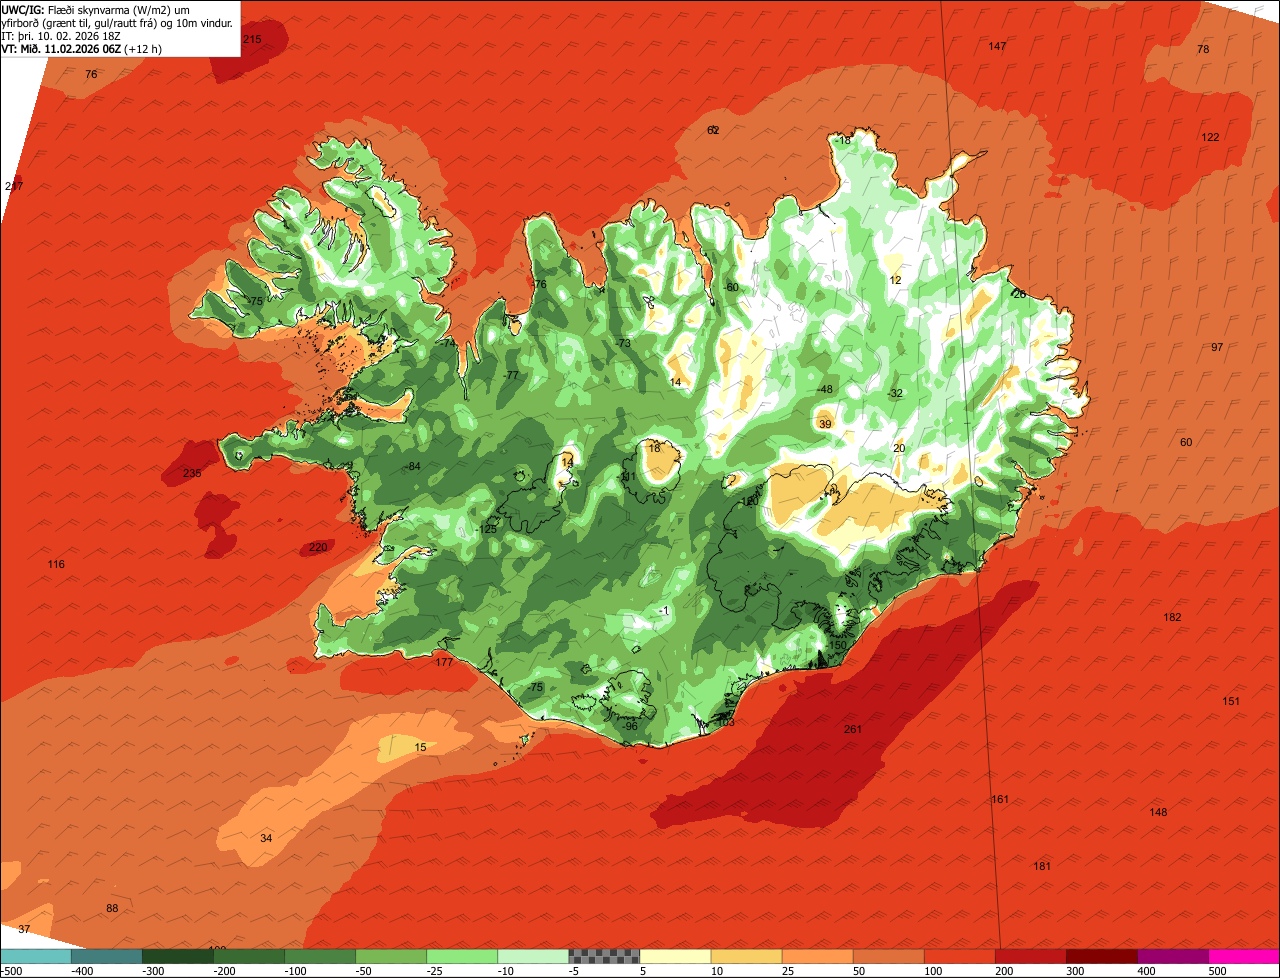The height and width of the screenshot is (978, 1280).
Task: Click the 261 value south of Iceland
Action: click(x=853, y=729)
